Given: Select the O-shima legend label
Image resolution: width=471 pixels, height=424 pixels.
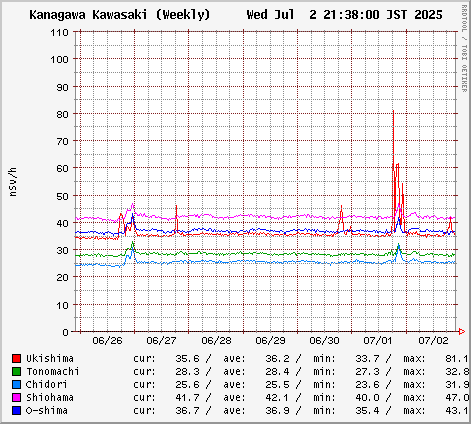Looking at the screenshot, I should click(47, 410).
